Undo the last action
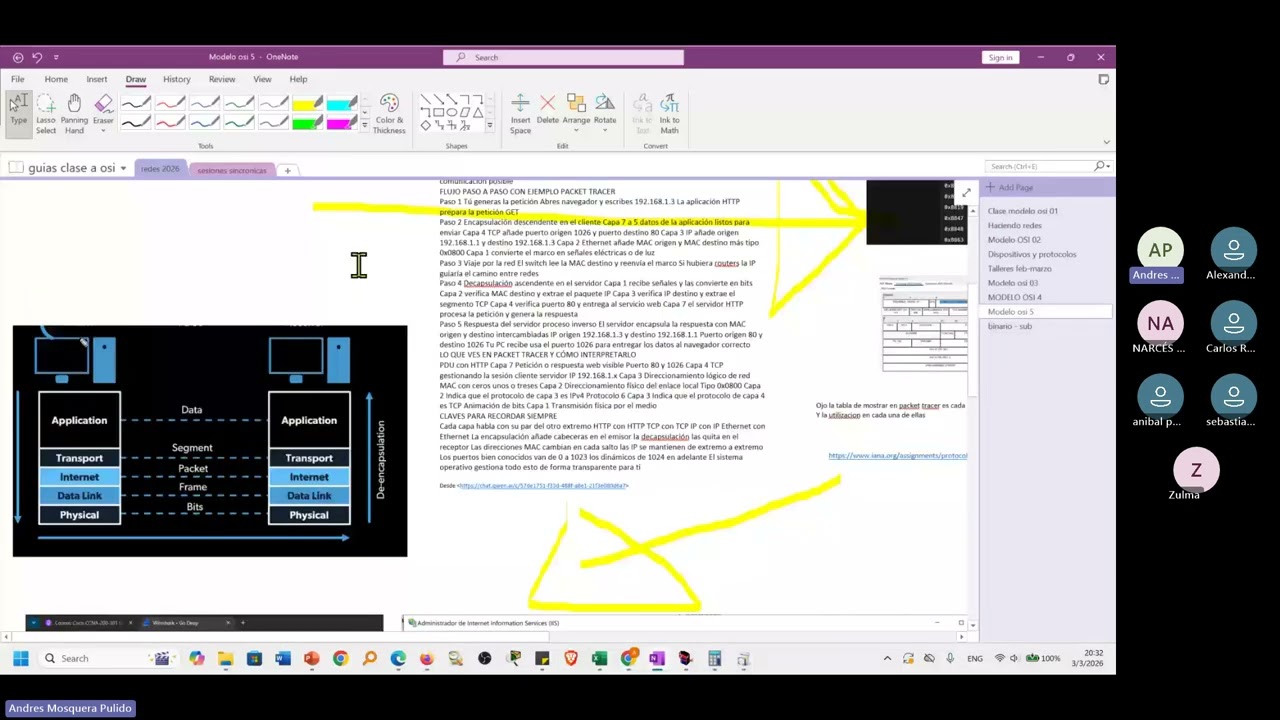 click(37, 57)
